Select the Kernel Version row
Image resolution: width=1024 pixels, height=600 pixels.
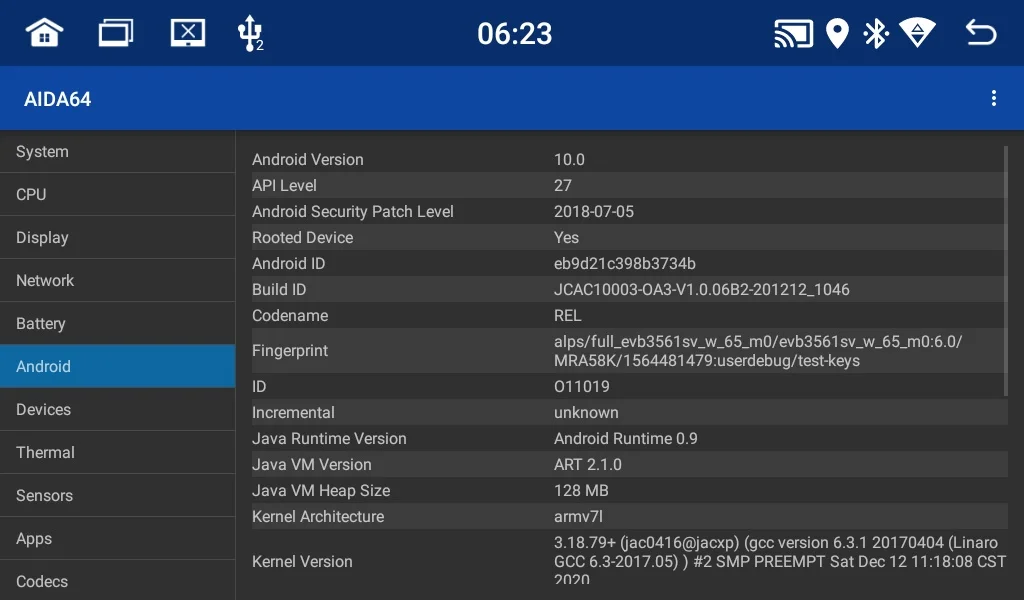(x=630, y=561)
